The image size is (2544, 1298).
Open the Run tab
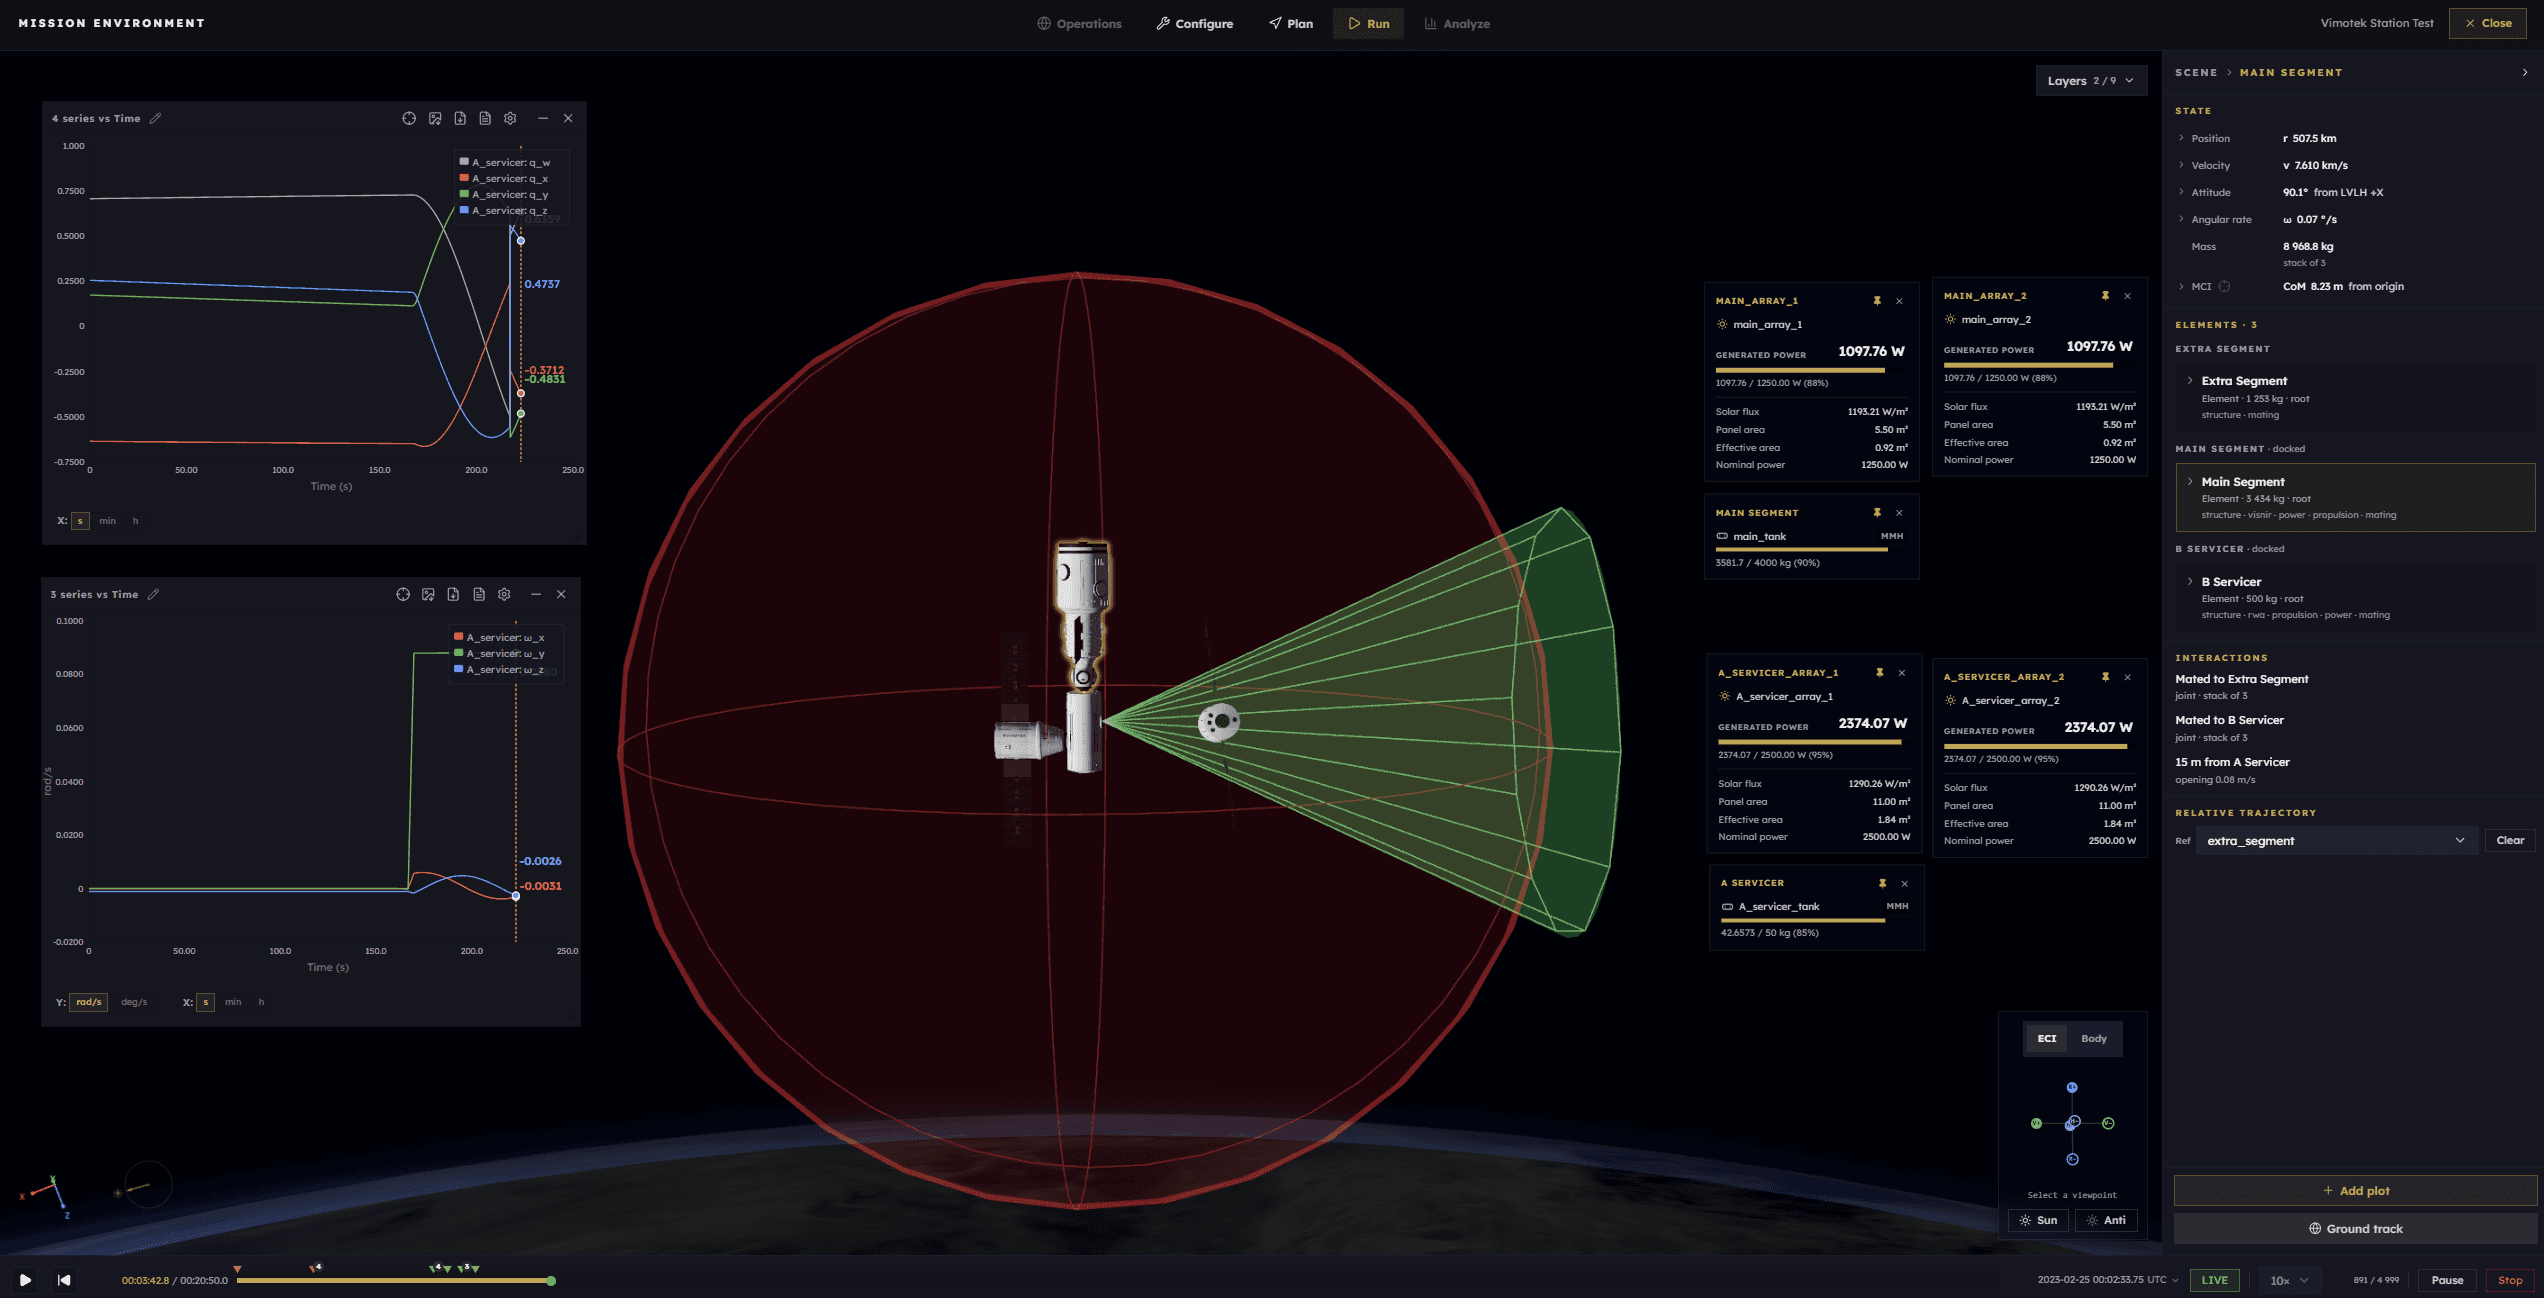[x=1368, y=24]
